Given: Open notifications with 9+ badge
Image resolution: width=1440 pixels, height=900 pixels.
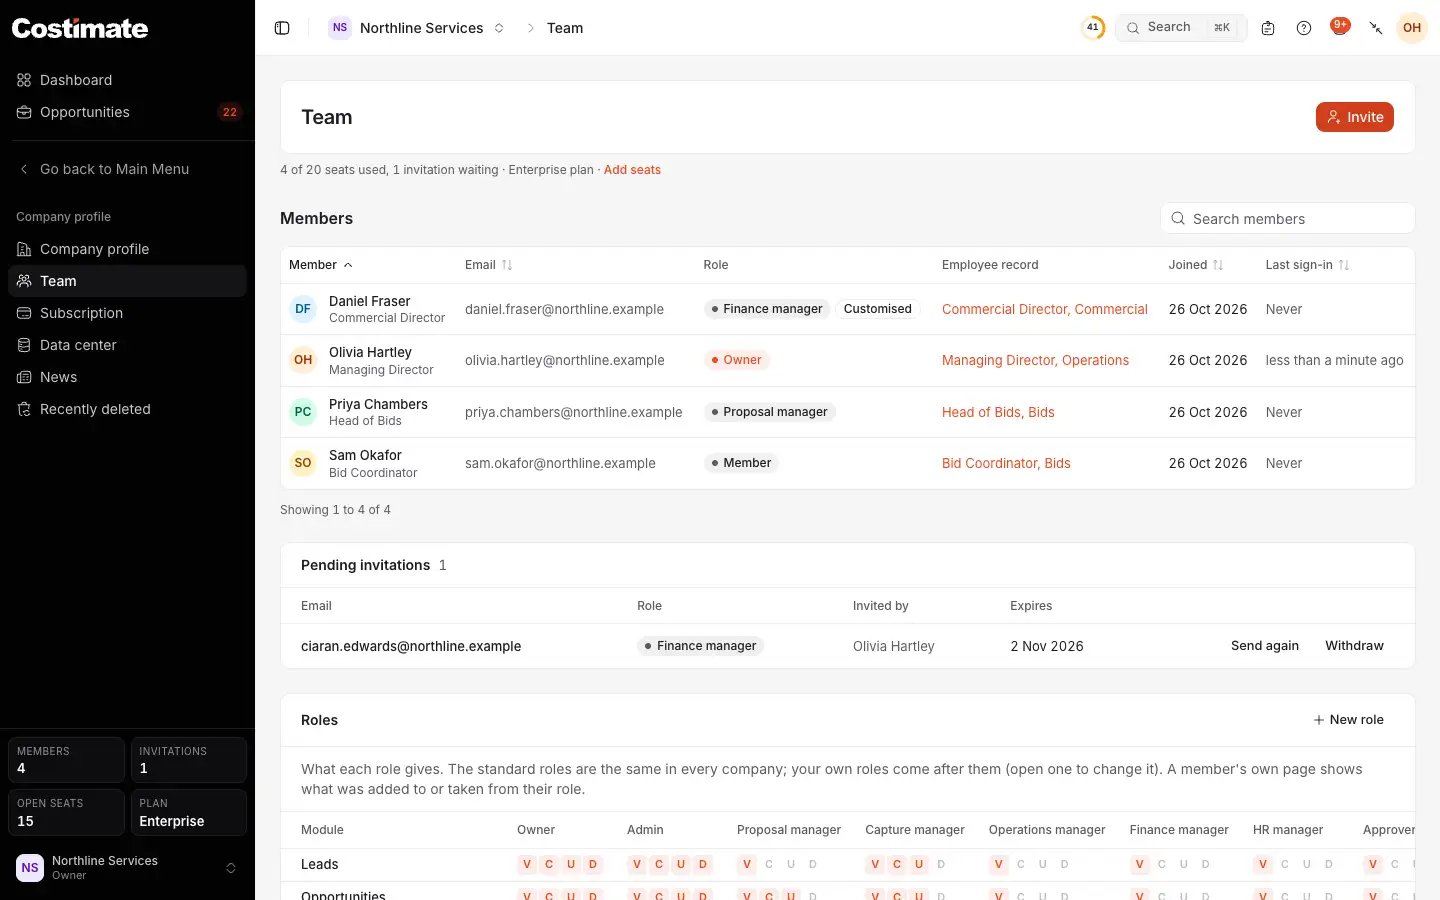Looking at the screenshot, I should point(1340,27).
